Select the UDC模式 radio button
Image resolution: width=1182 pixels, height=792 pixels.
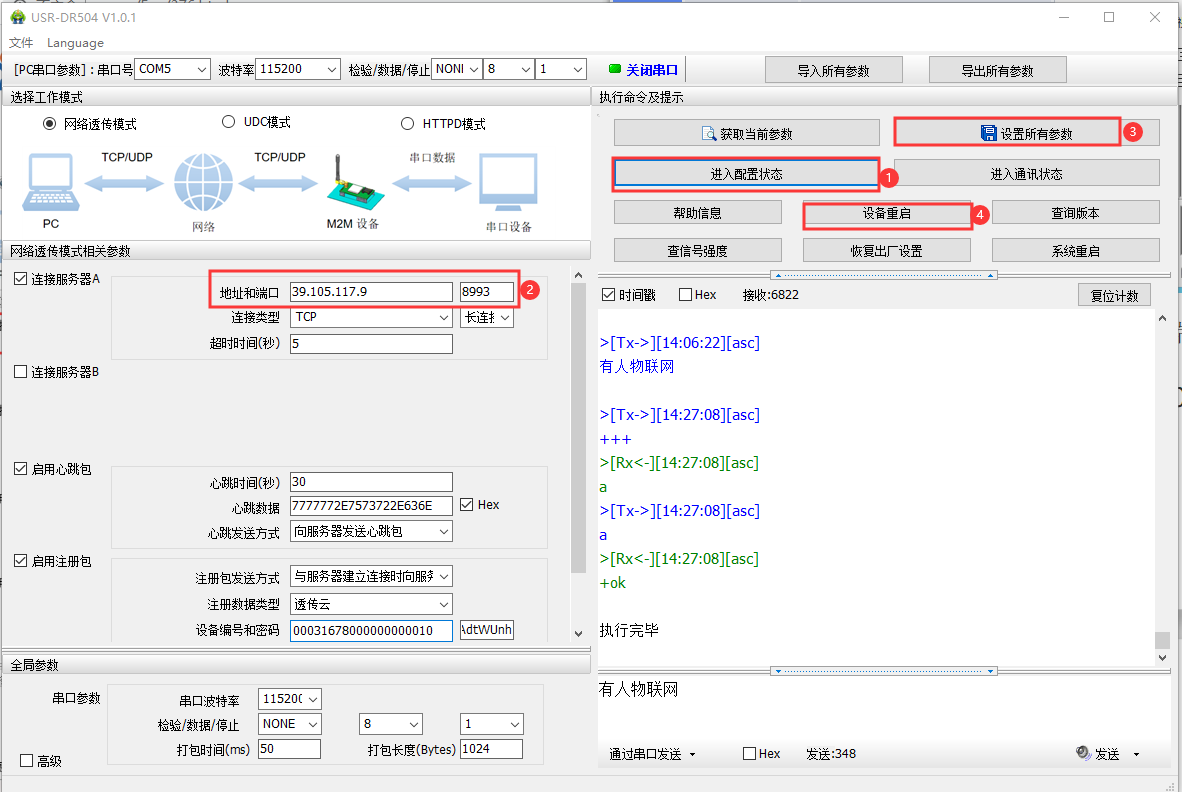point(227,123)
